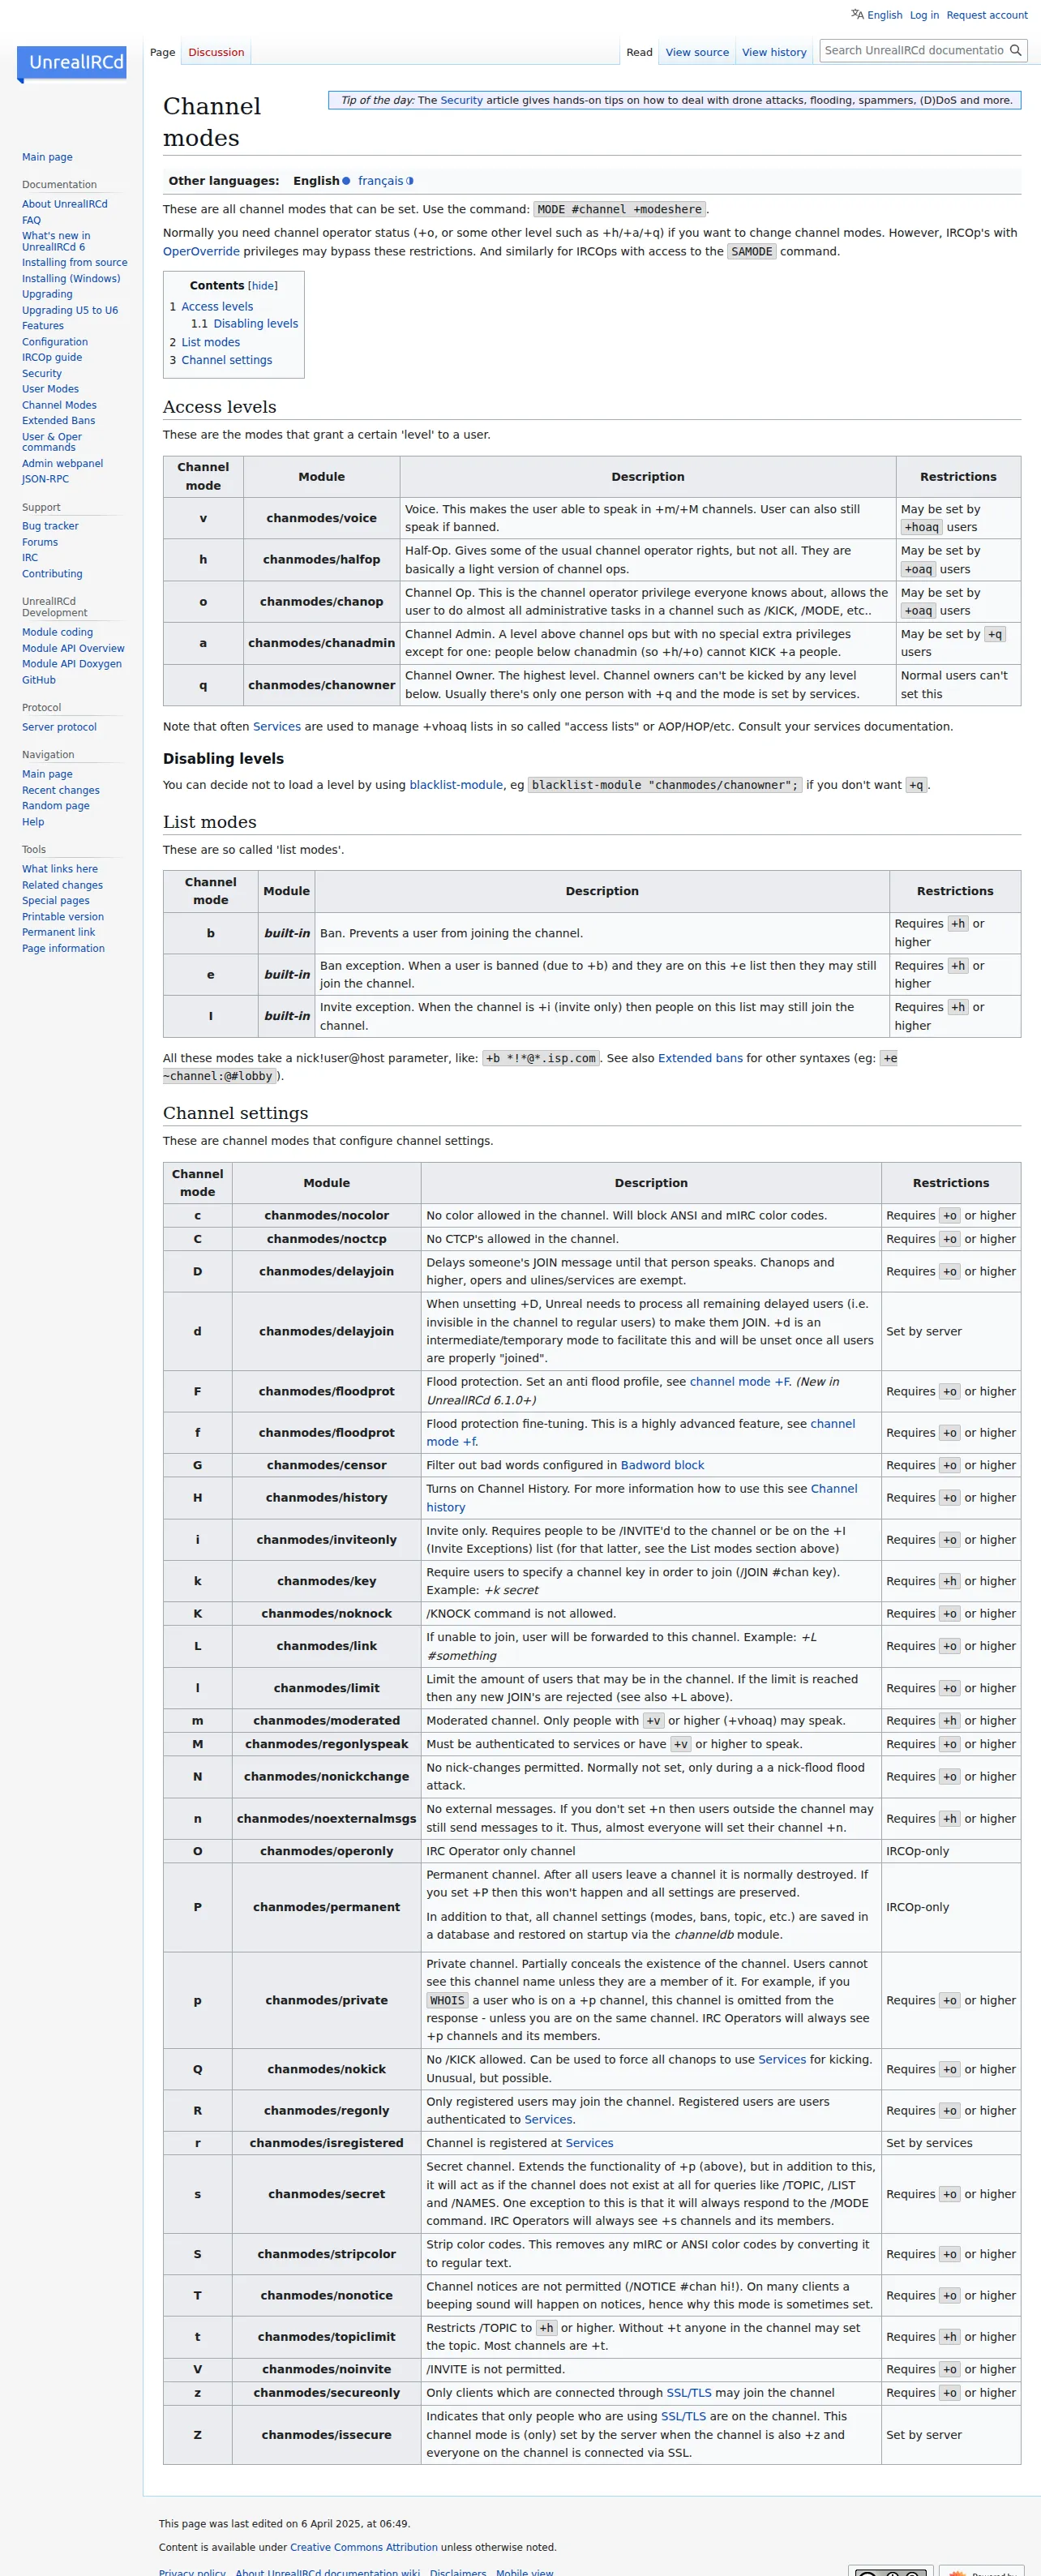This screenshot has width=1041, height=2576.
Task: Open User & Oper commands in the sidebar
Action: [x=52, y=442]
